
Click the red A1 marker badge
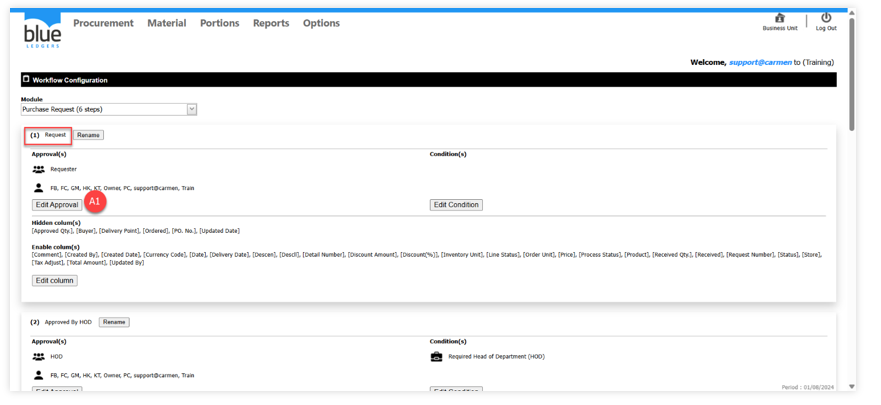95,202
